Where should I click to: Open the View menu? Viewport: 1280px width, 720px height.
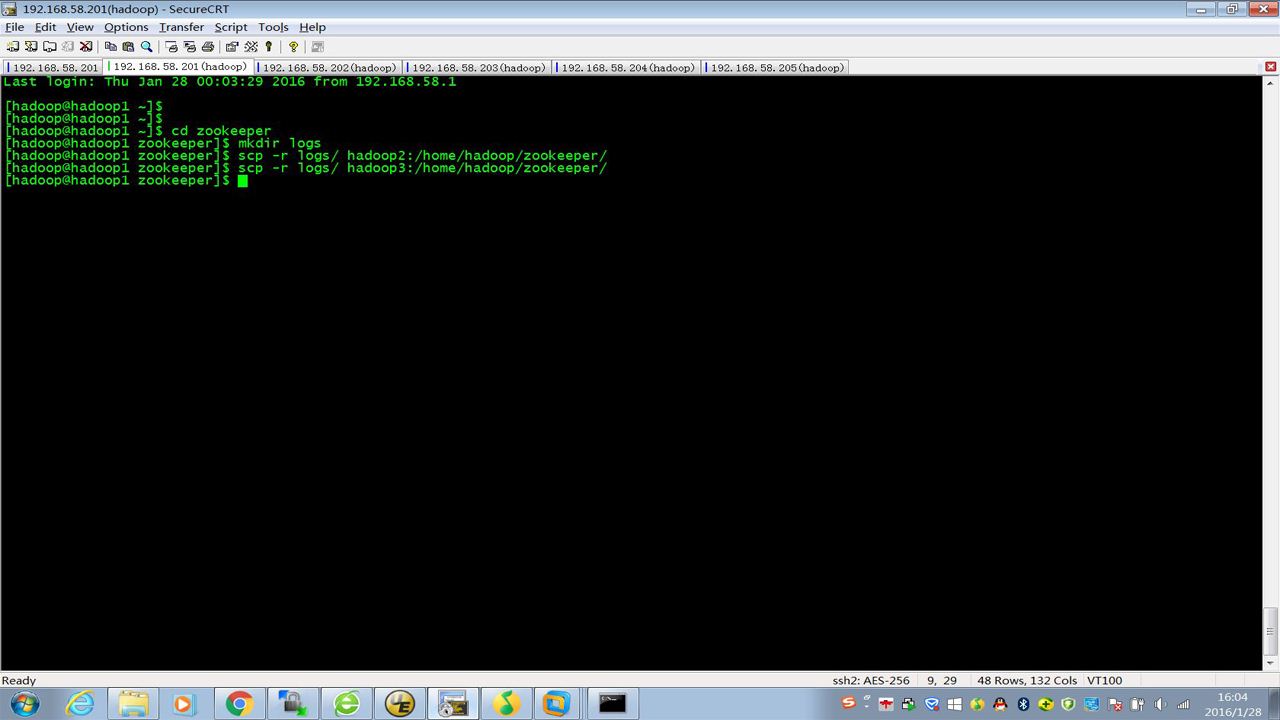click(x=80, y=27)
